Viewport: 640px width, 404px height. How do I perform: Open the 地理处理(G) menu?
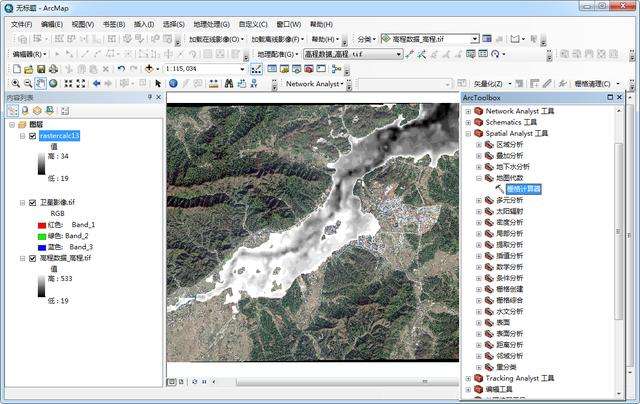[x=211, y=24]
